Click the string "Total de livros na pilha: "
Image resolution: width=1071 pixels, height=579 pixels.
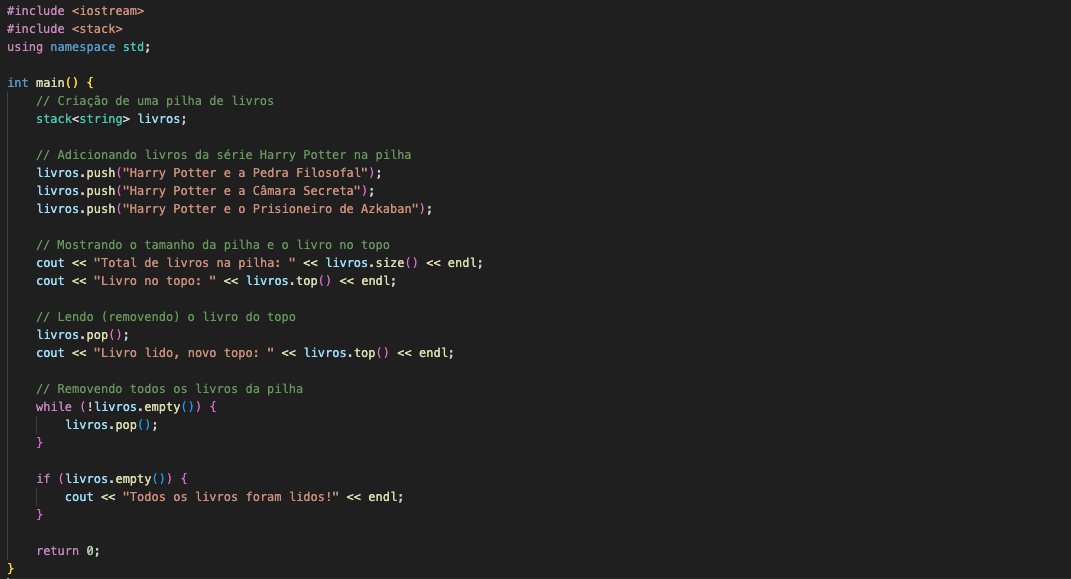pos(195,263)
